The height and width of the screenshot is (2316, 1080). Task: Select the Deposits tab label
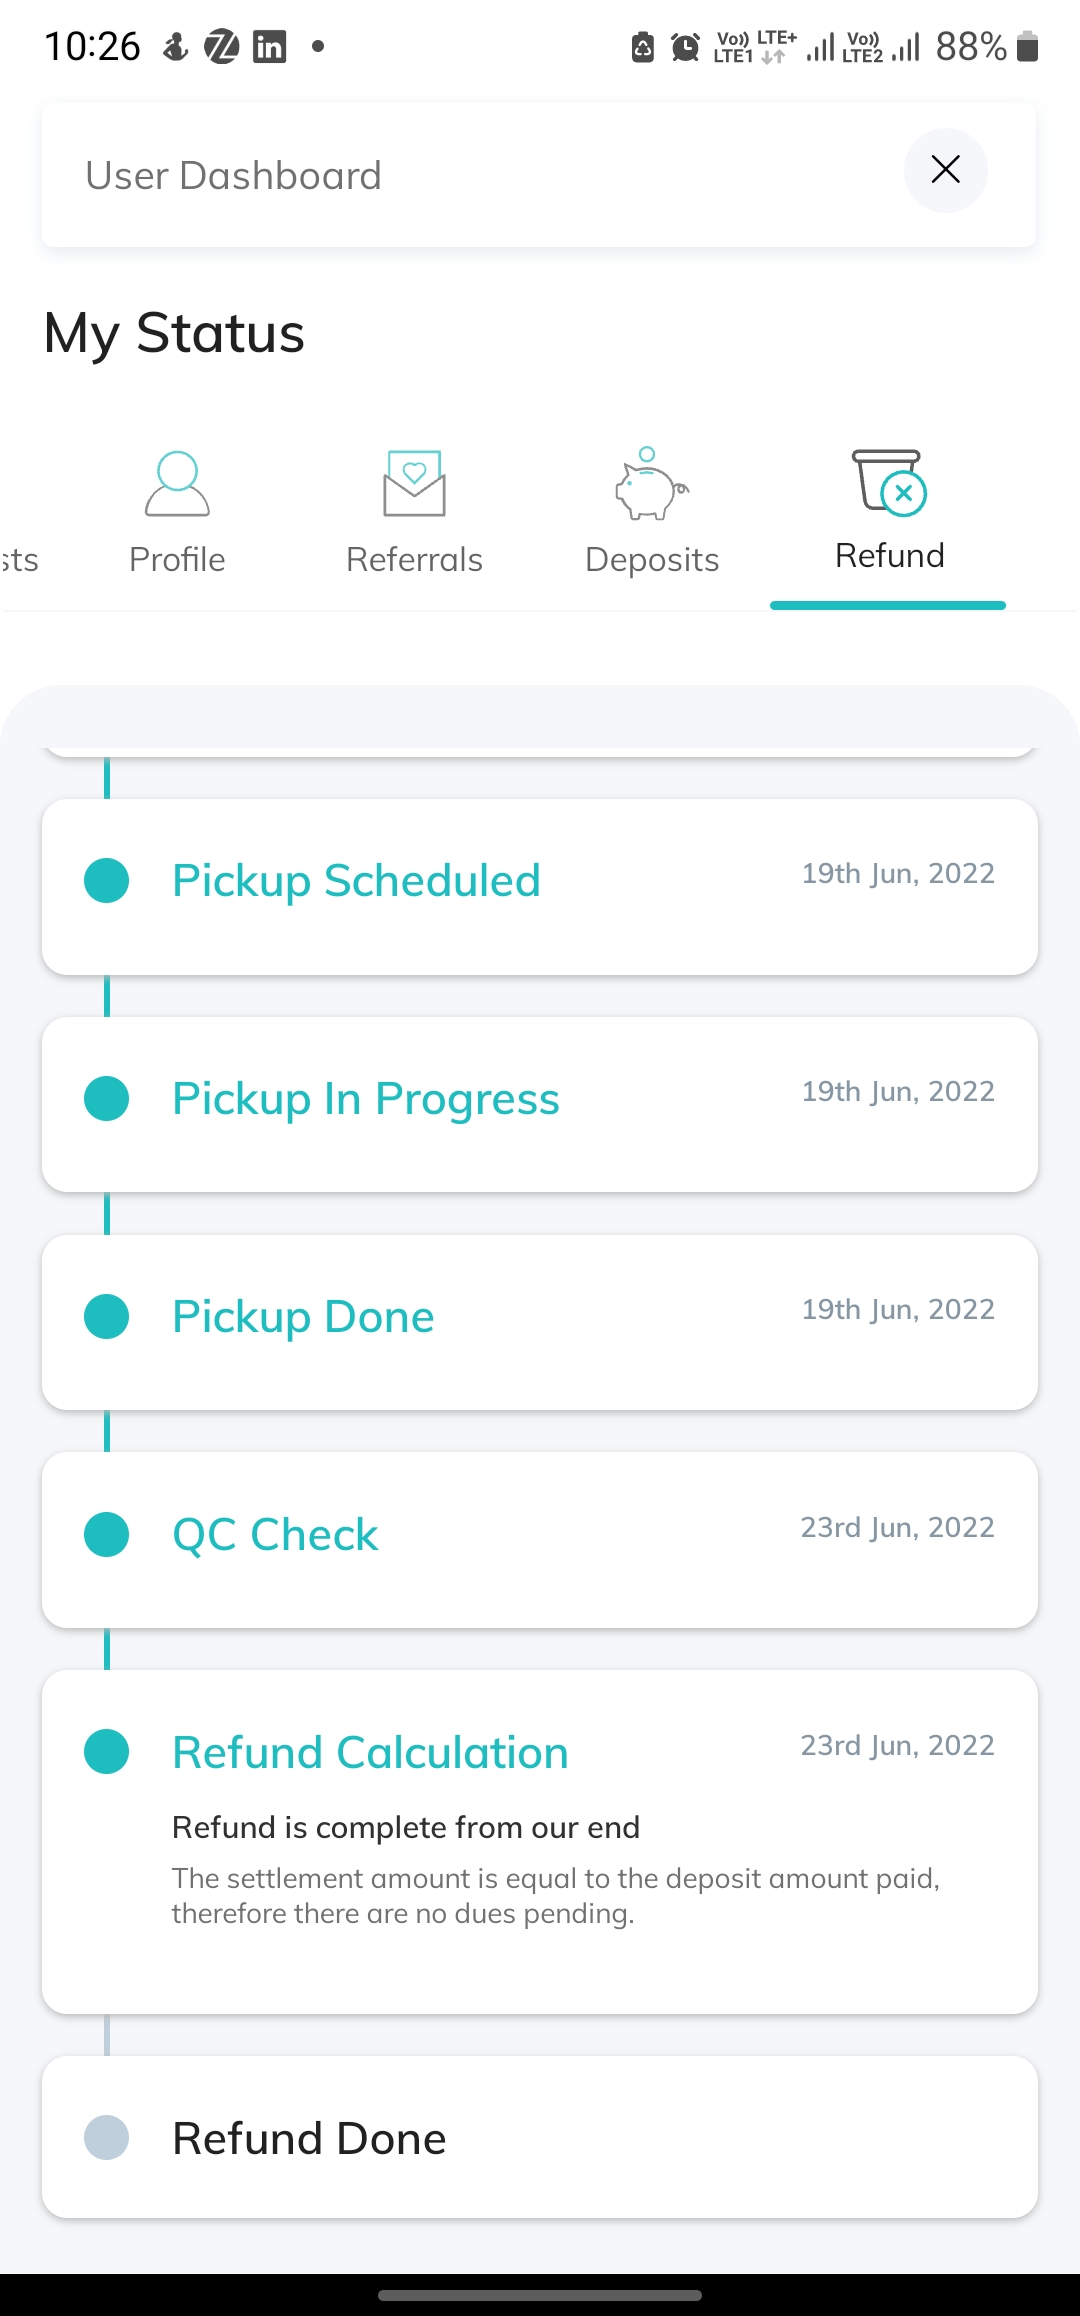point(652,560)
